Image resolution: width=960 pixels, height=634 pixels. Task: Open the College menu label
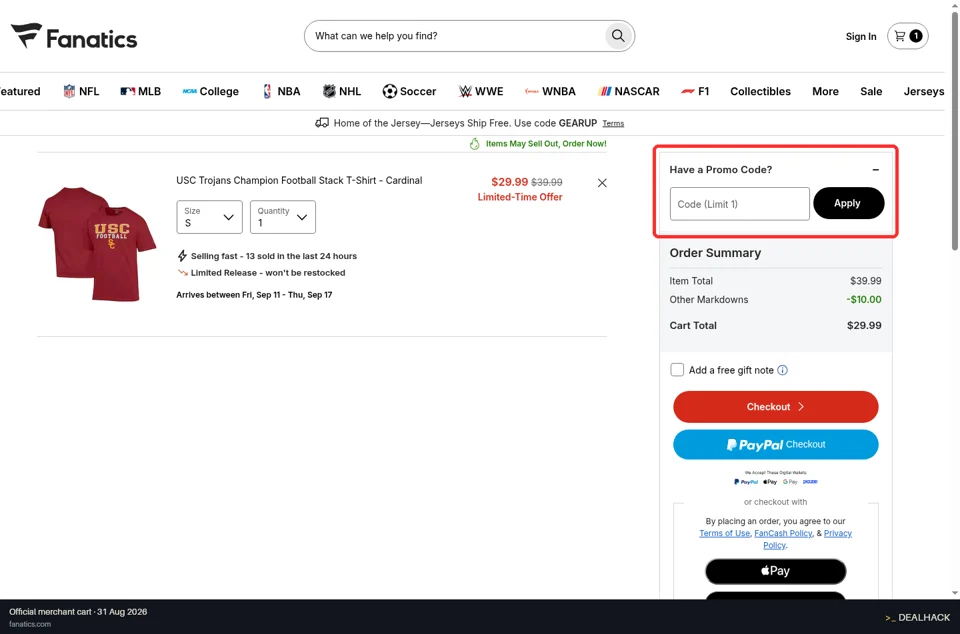[219, 91]
